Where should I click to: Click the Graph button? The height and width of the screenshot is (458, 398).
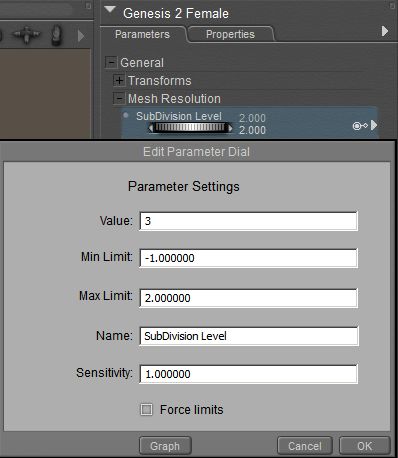[x=165, y=446]
